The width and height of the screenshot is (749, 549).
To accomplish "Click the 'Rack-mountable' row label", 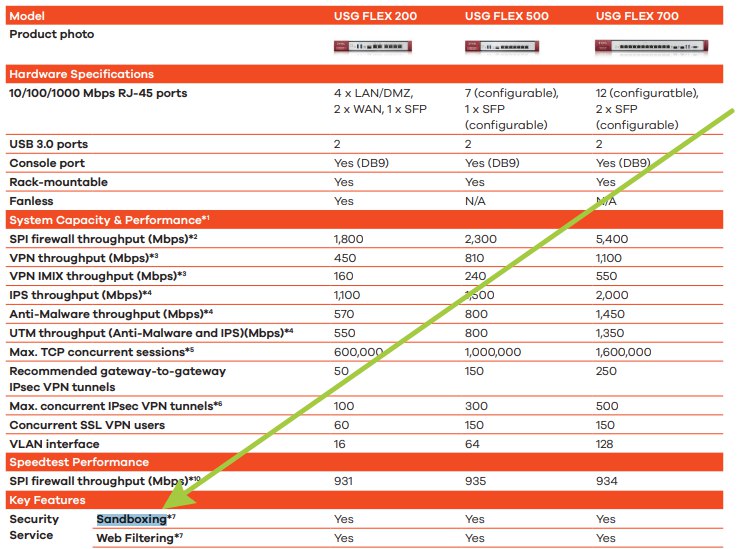I will 58,182.
